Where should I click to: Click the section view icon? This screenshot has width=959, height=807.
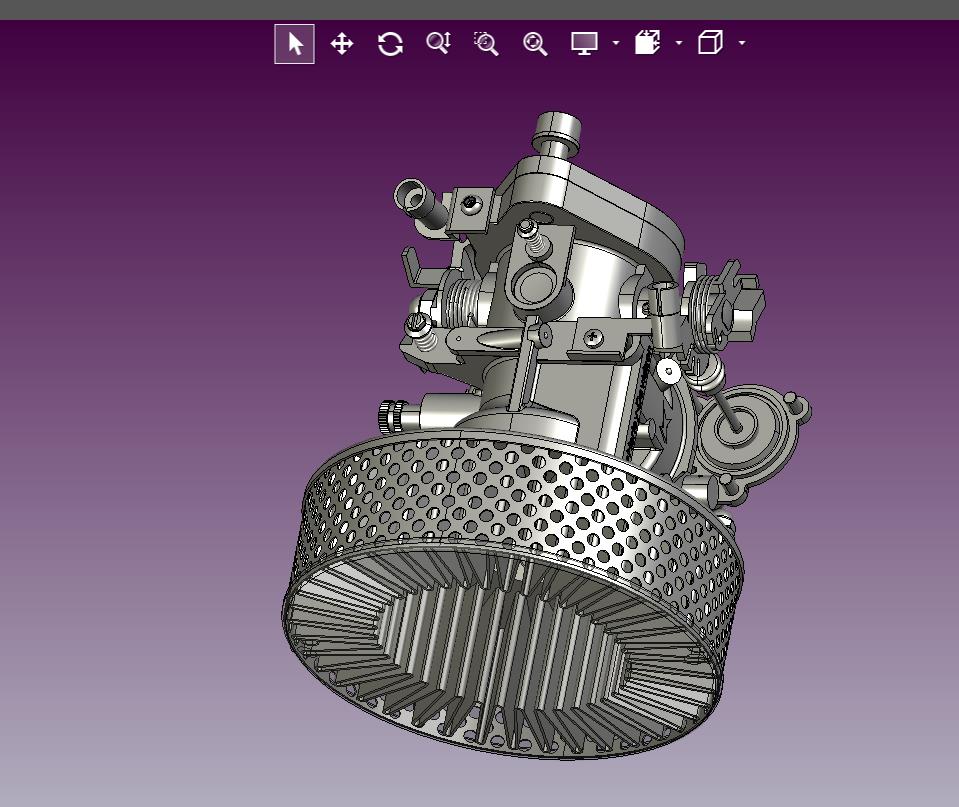pos(648,43)
